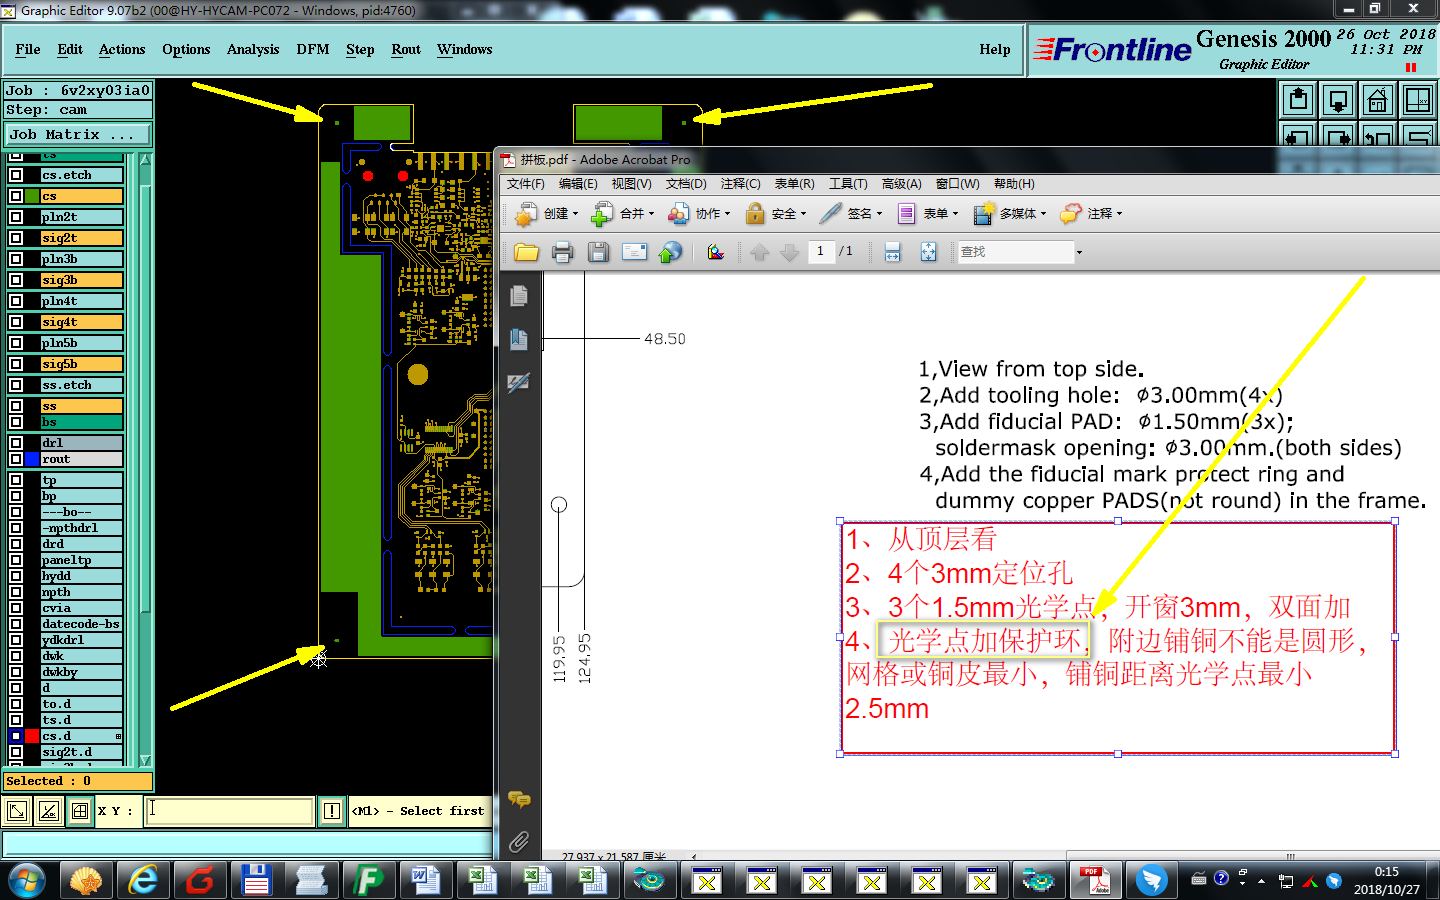Select the ss.etch layer row
The width and height of the screenshot is (1440, 900).
[x=82, y=385]
